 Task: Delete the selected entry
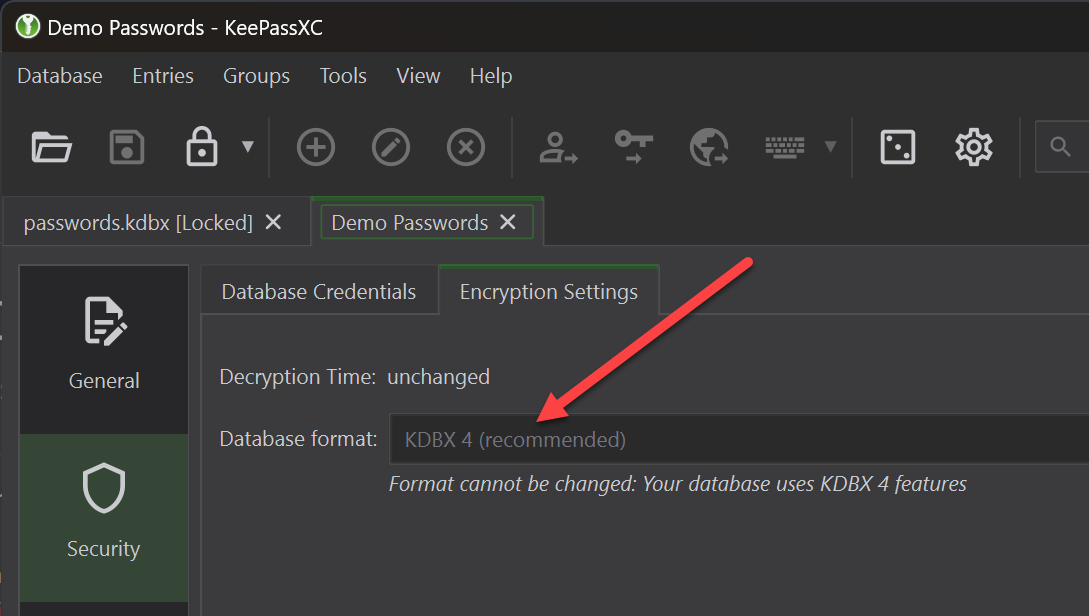tap(465, 146)
